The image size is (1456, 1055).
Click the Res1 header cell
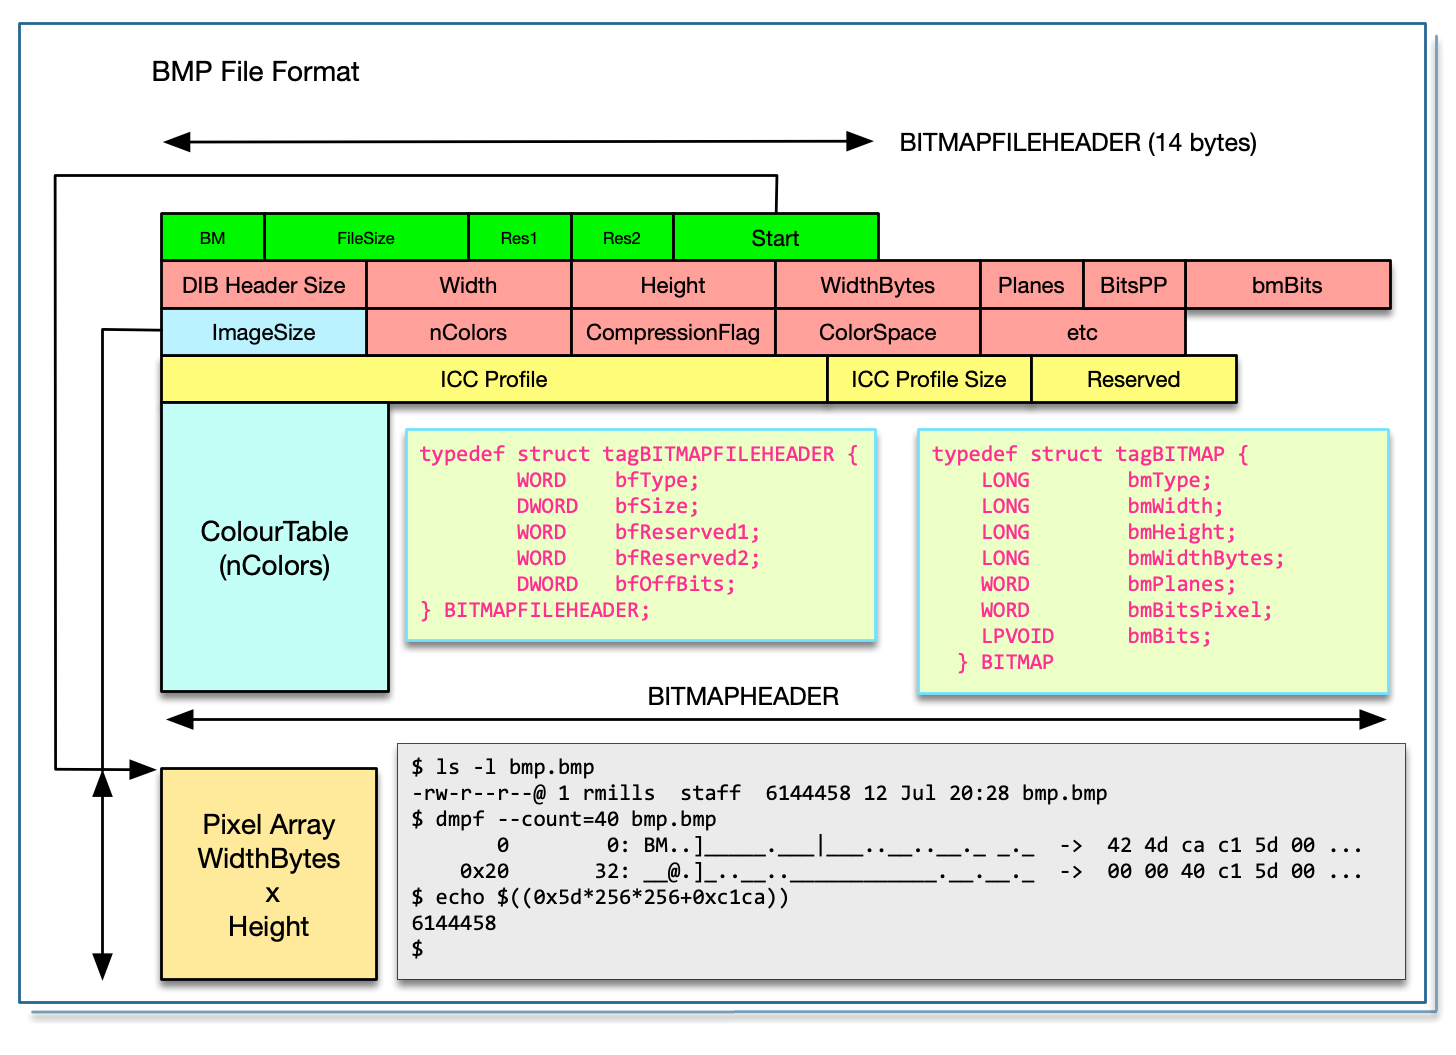(519, 238)
